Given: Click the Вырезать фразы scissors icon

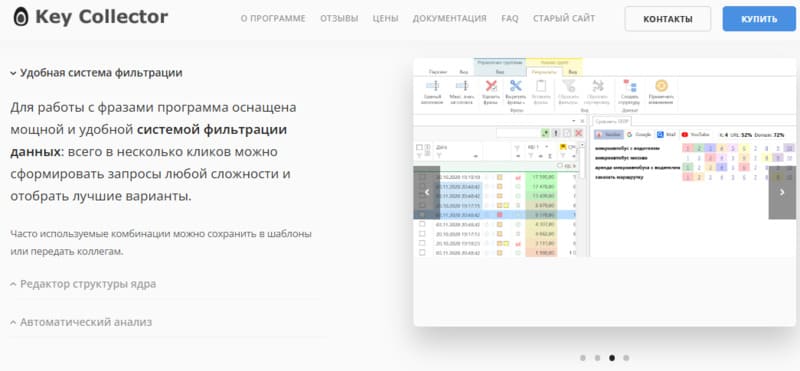Looking at the screenshot, I should pyautogui.click(x=516, y=86).
